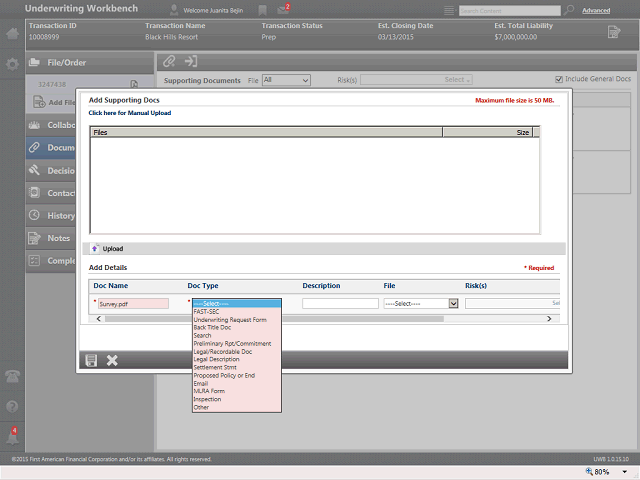640x480 pixels.
Task: Choose Other doc type option
Action: point(237,407)
